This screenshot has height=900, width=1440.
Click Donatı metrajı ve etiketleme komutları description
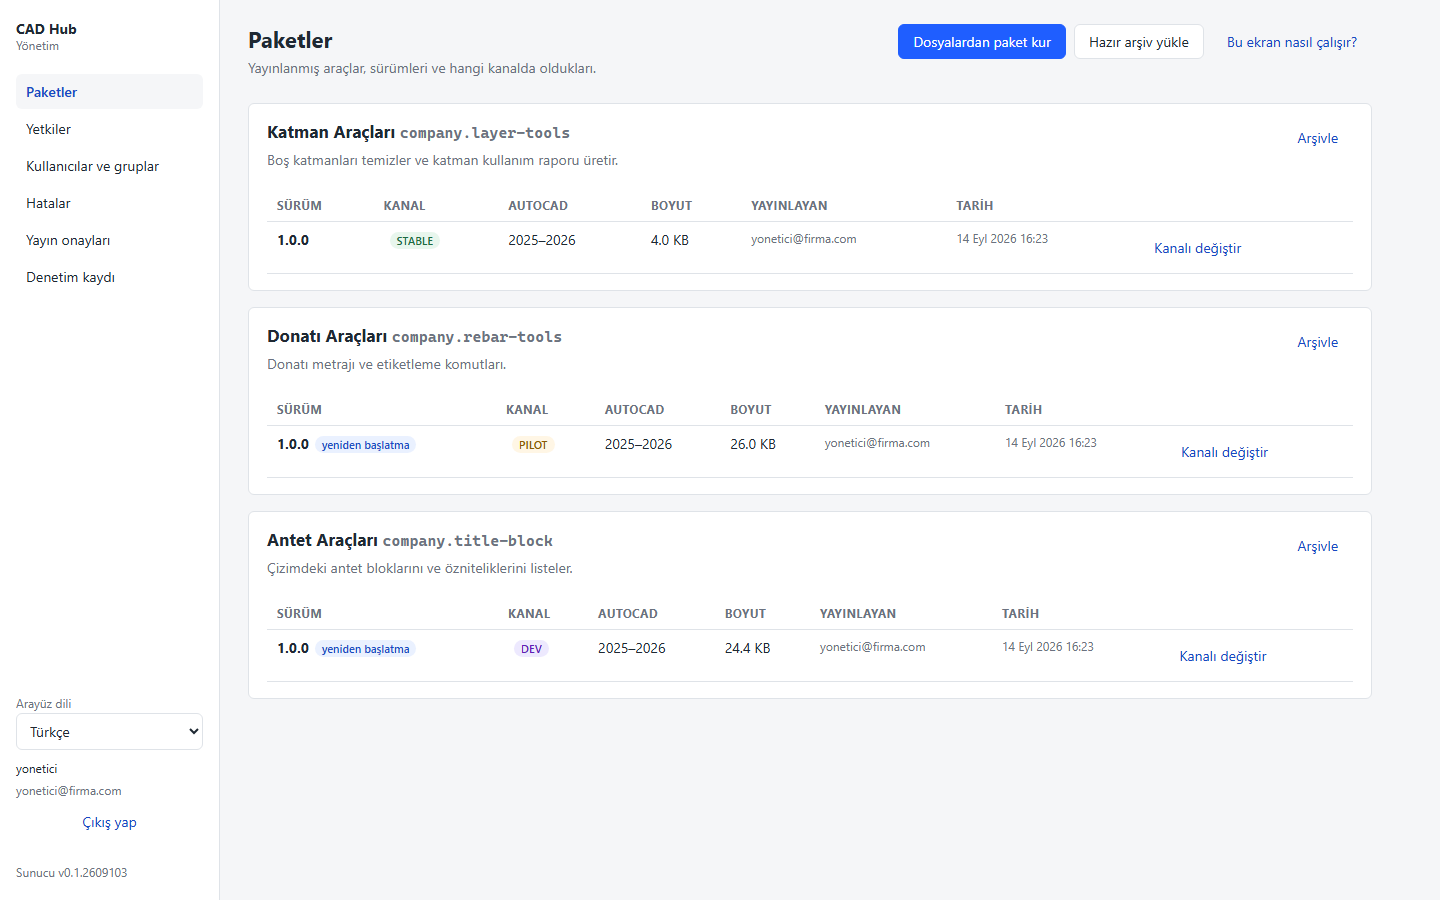tap(387, 365)
